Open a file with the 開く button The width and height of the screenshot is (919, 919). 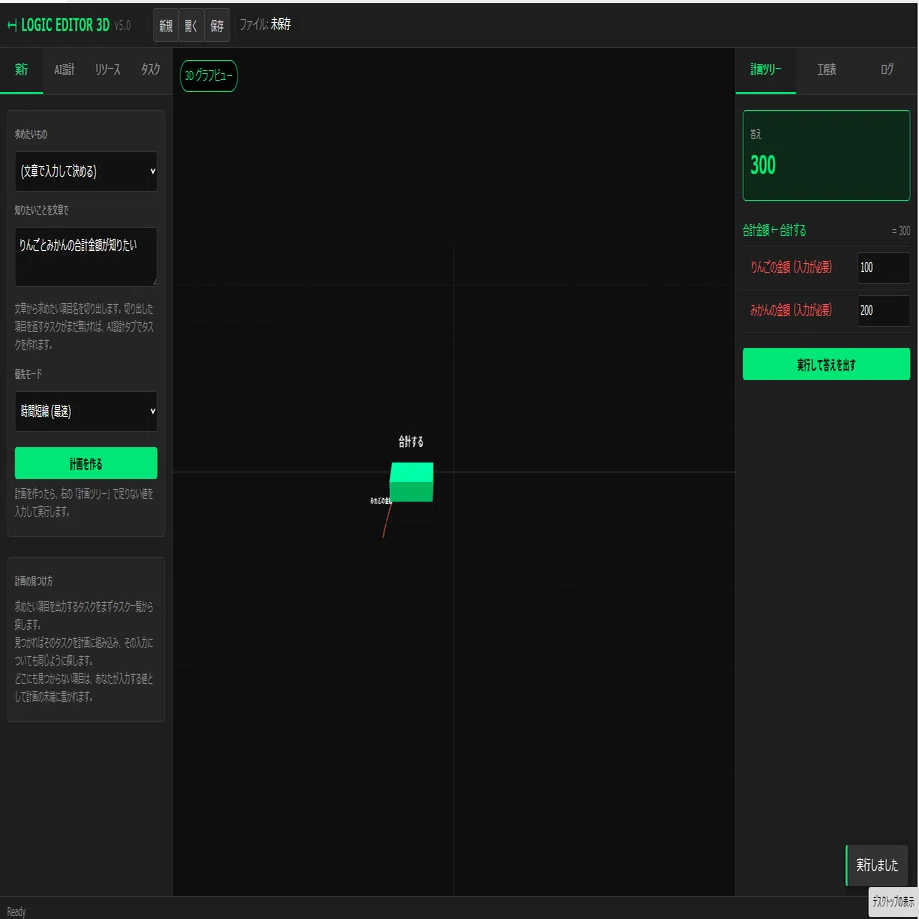pyautogui.click(x=191, y=25)
